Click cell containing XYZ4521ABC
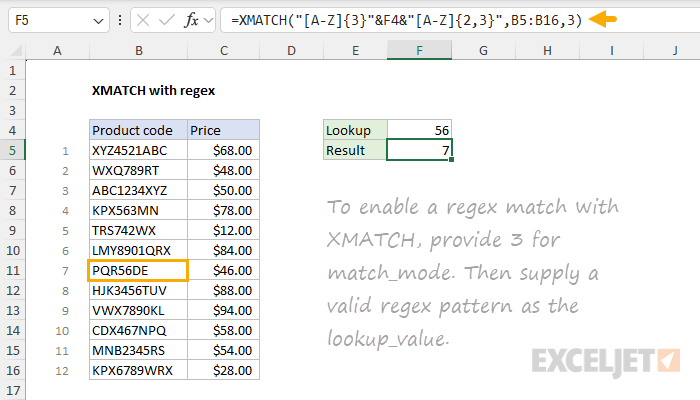Viewport: 700px width, 400px height. coord(138,150)
